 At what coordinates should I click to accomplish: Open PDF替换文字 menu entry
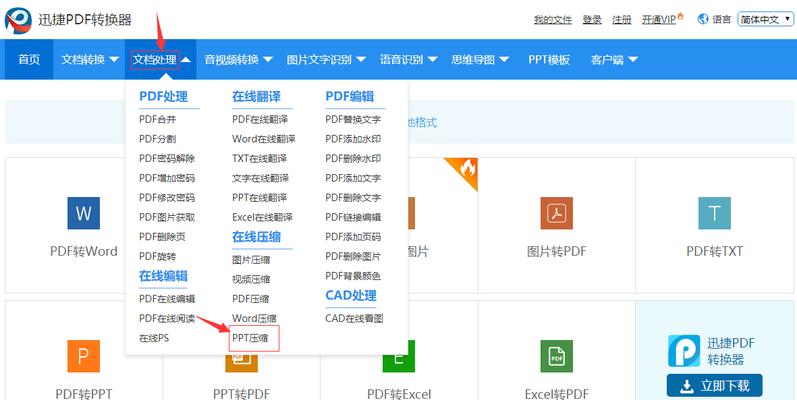point(353,119)
